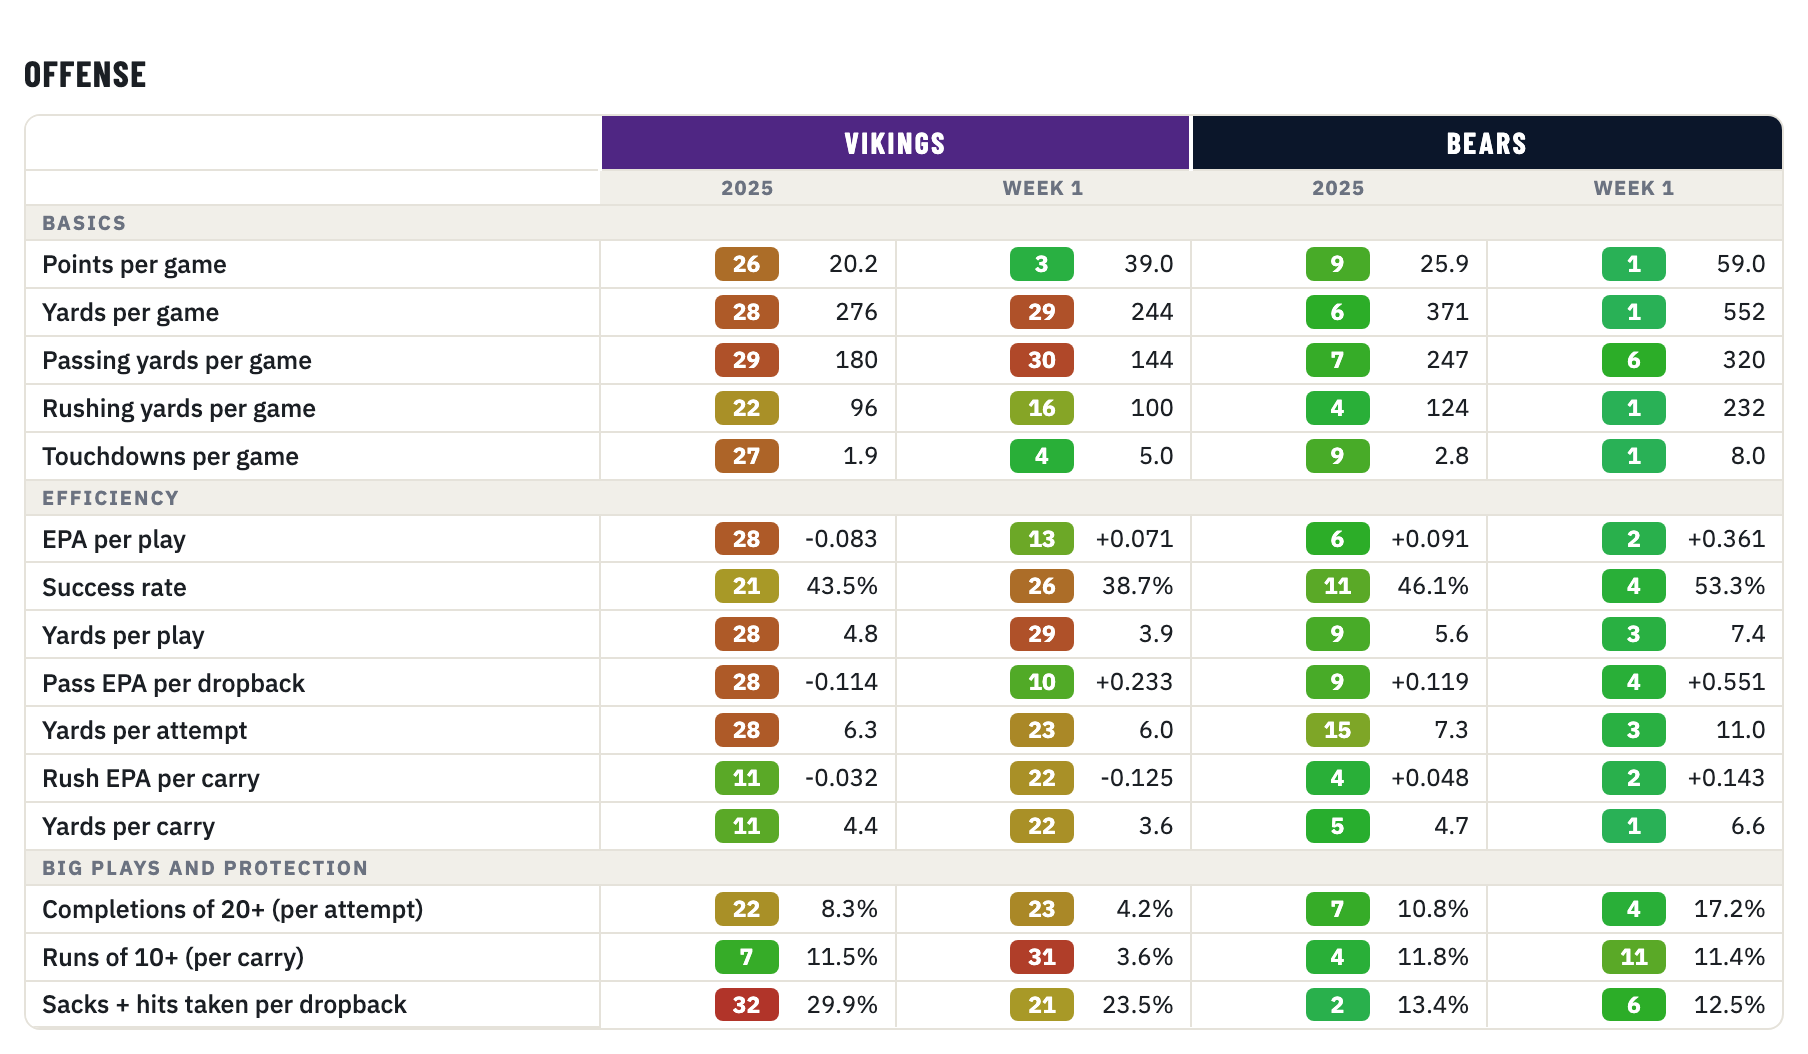Select the BEARS team header
The width and height of the screenshot is (1808, 1054).
1487,143
